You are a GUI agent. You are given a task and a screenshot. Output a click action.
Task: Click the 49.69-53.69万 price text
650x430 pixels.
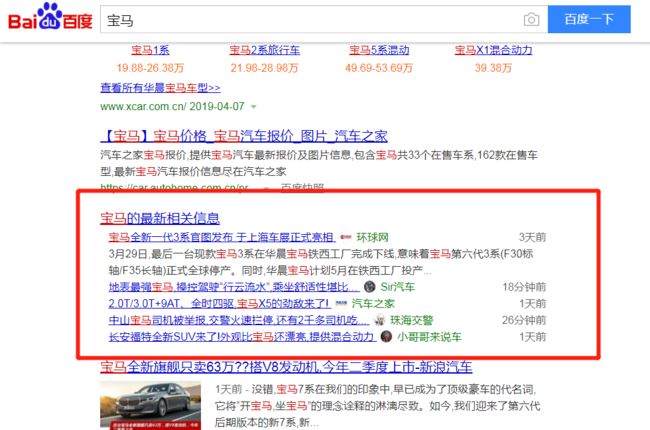pos(379,68)
